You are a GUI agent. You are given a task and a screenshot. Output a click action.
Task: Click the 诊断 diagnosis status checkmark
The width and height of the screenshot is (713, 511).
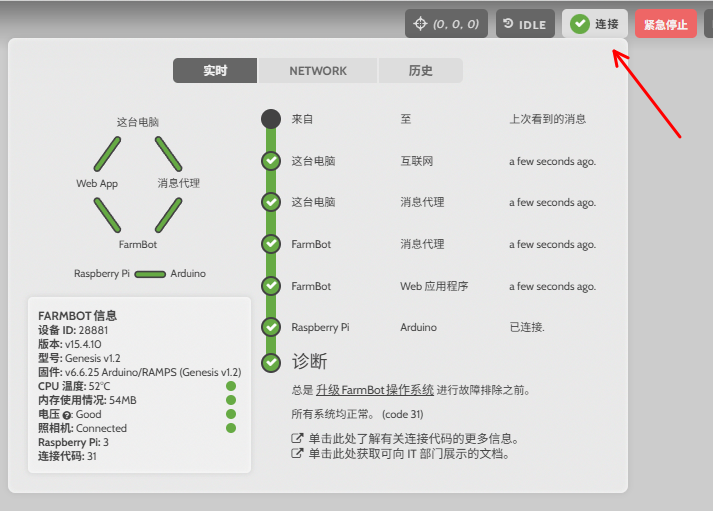(x=271, y=362)
